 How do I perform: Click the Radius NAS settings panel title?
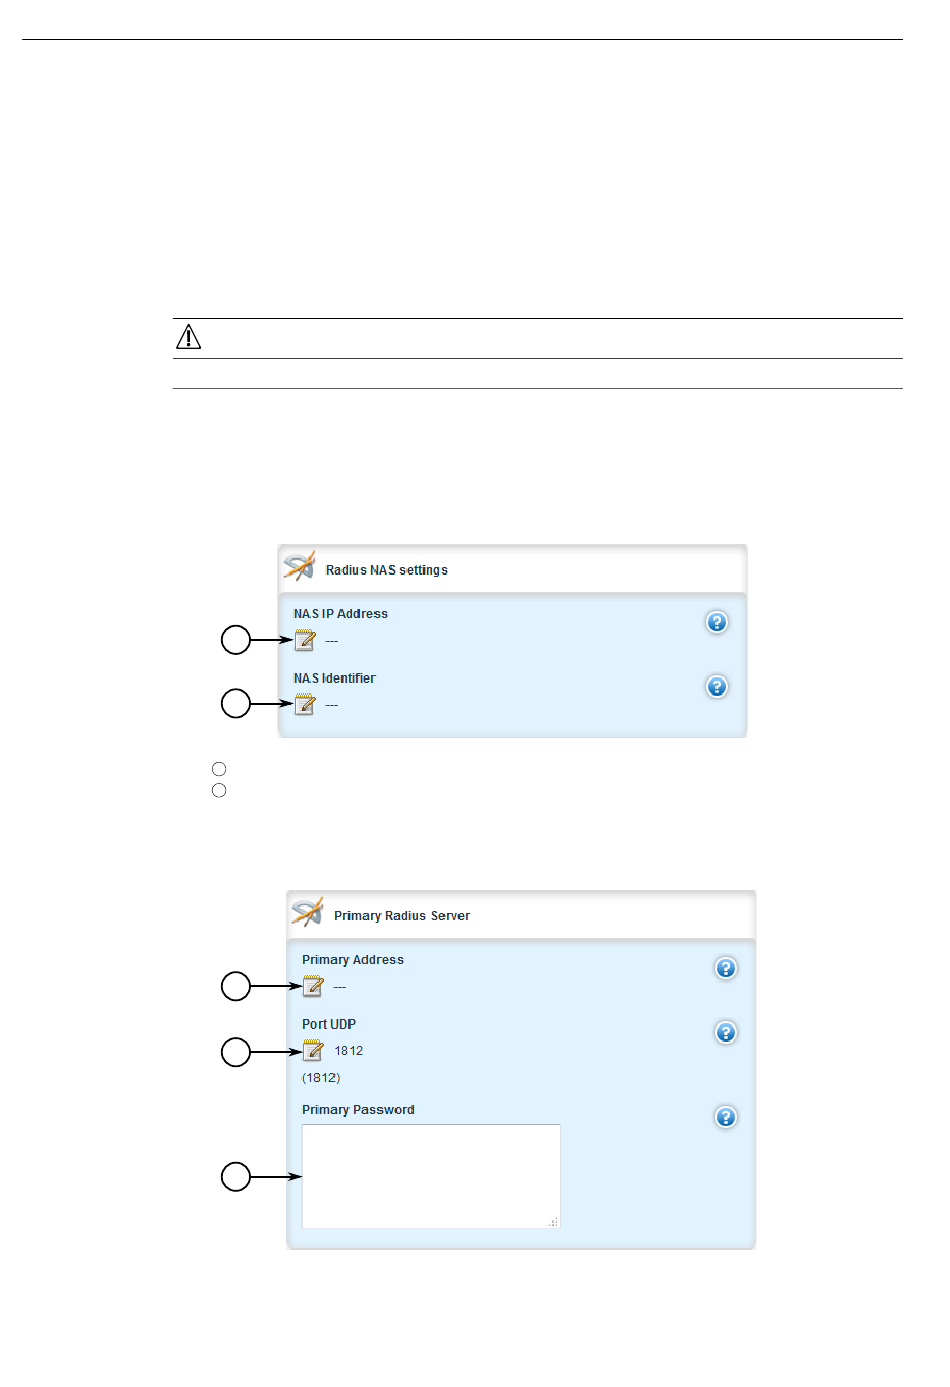click(x=387, y=570)
